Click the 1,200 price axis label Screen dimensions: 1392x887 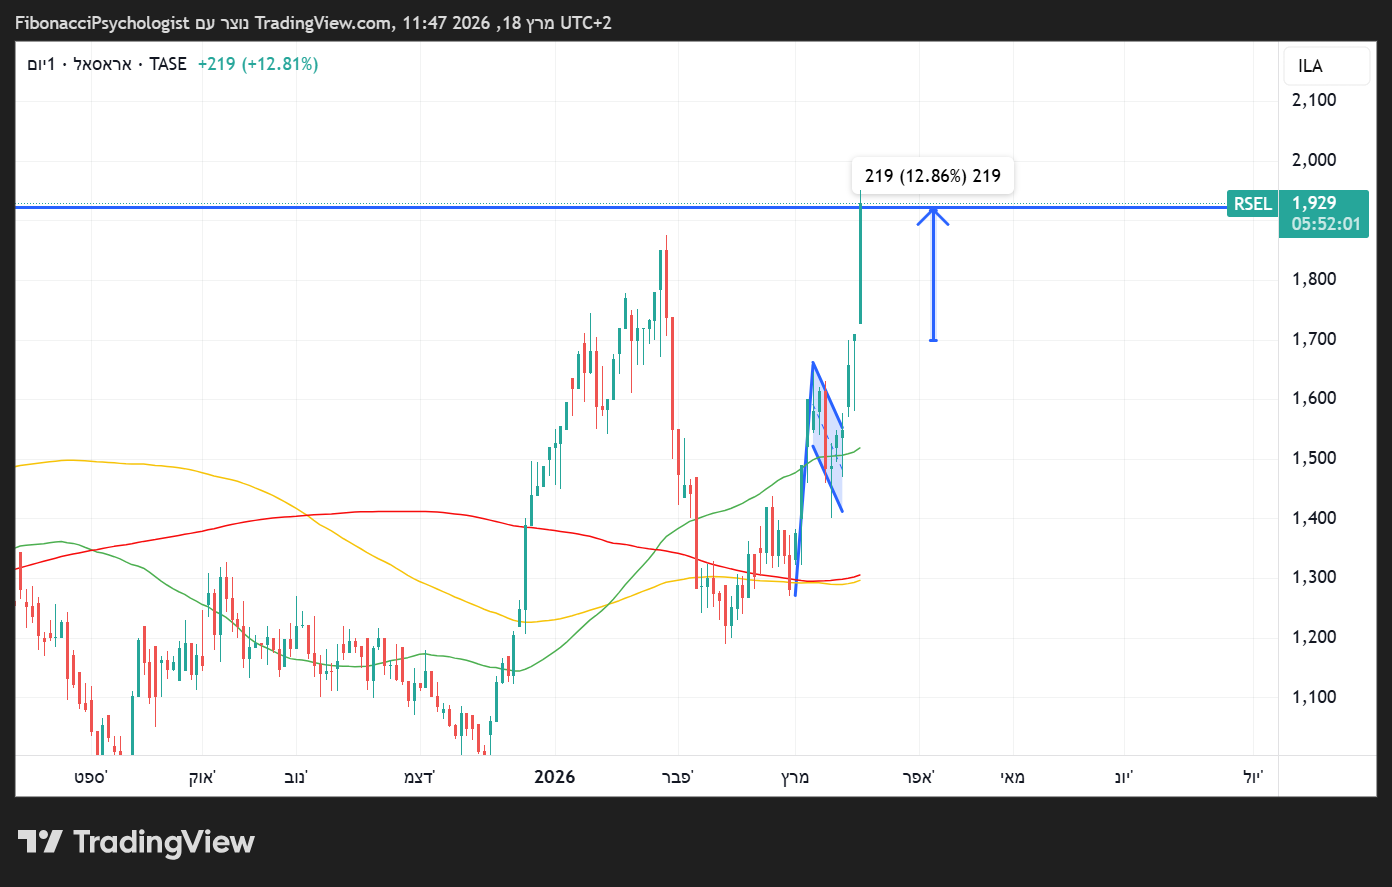tap(1314, 637)
